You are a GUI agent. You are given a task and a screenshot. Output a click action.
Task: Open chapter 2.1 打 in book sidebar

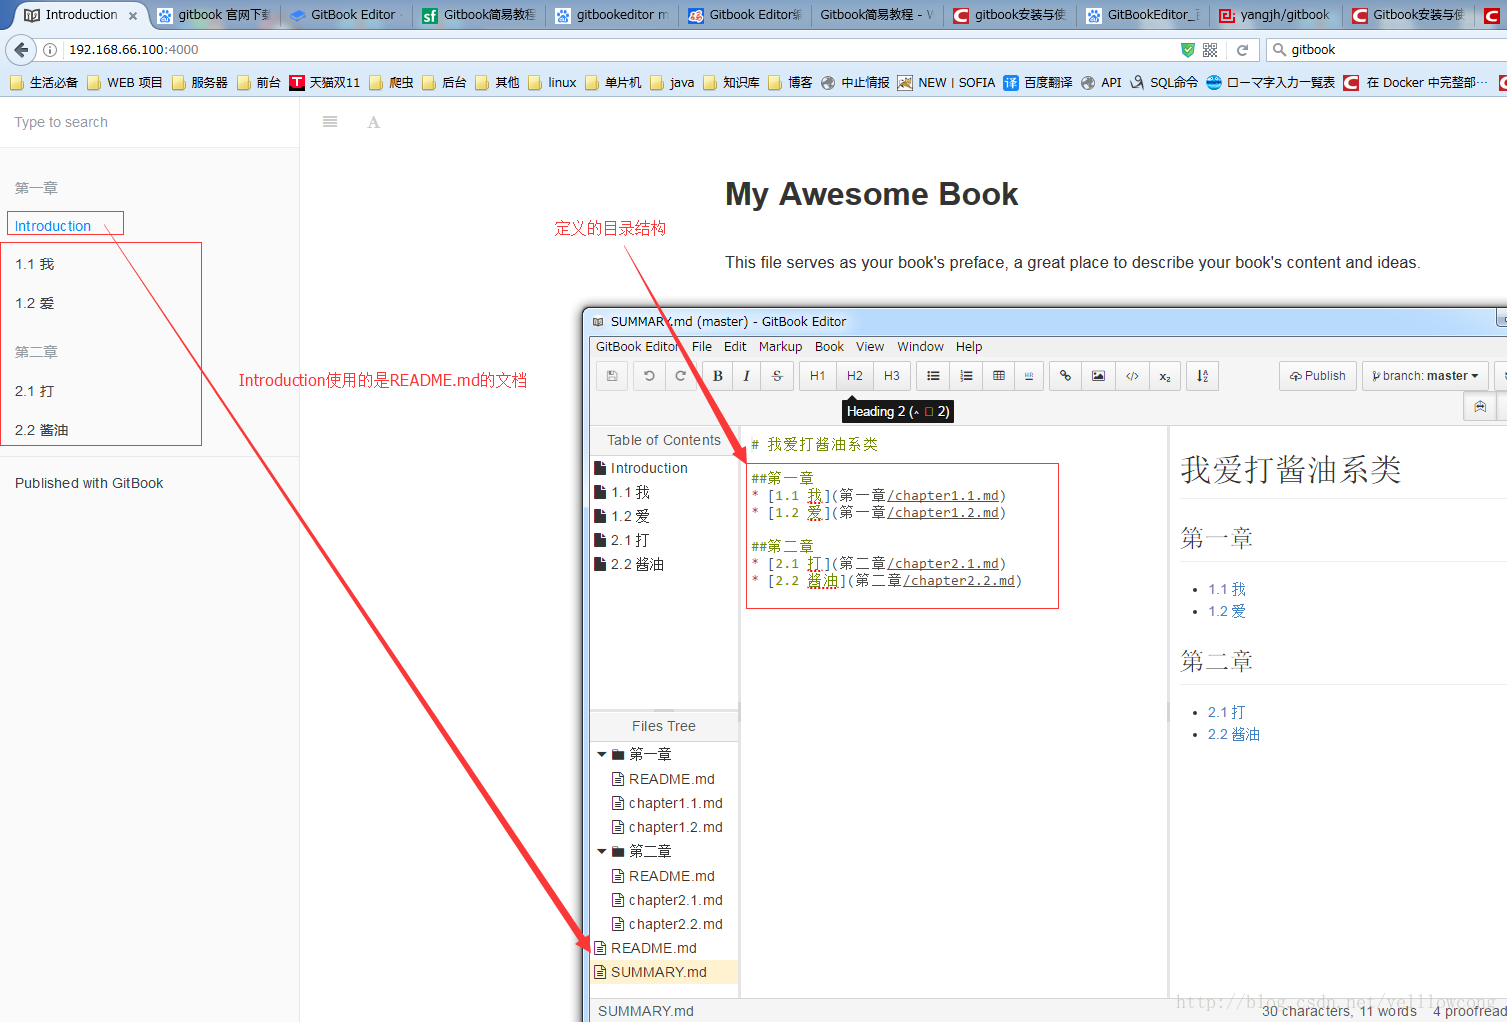tap(35, 391)
